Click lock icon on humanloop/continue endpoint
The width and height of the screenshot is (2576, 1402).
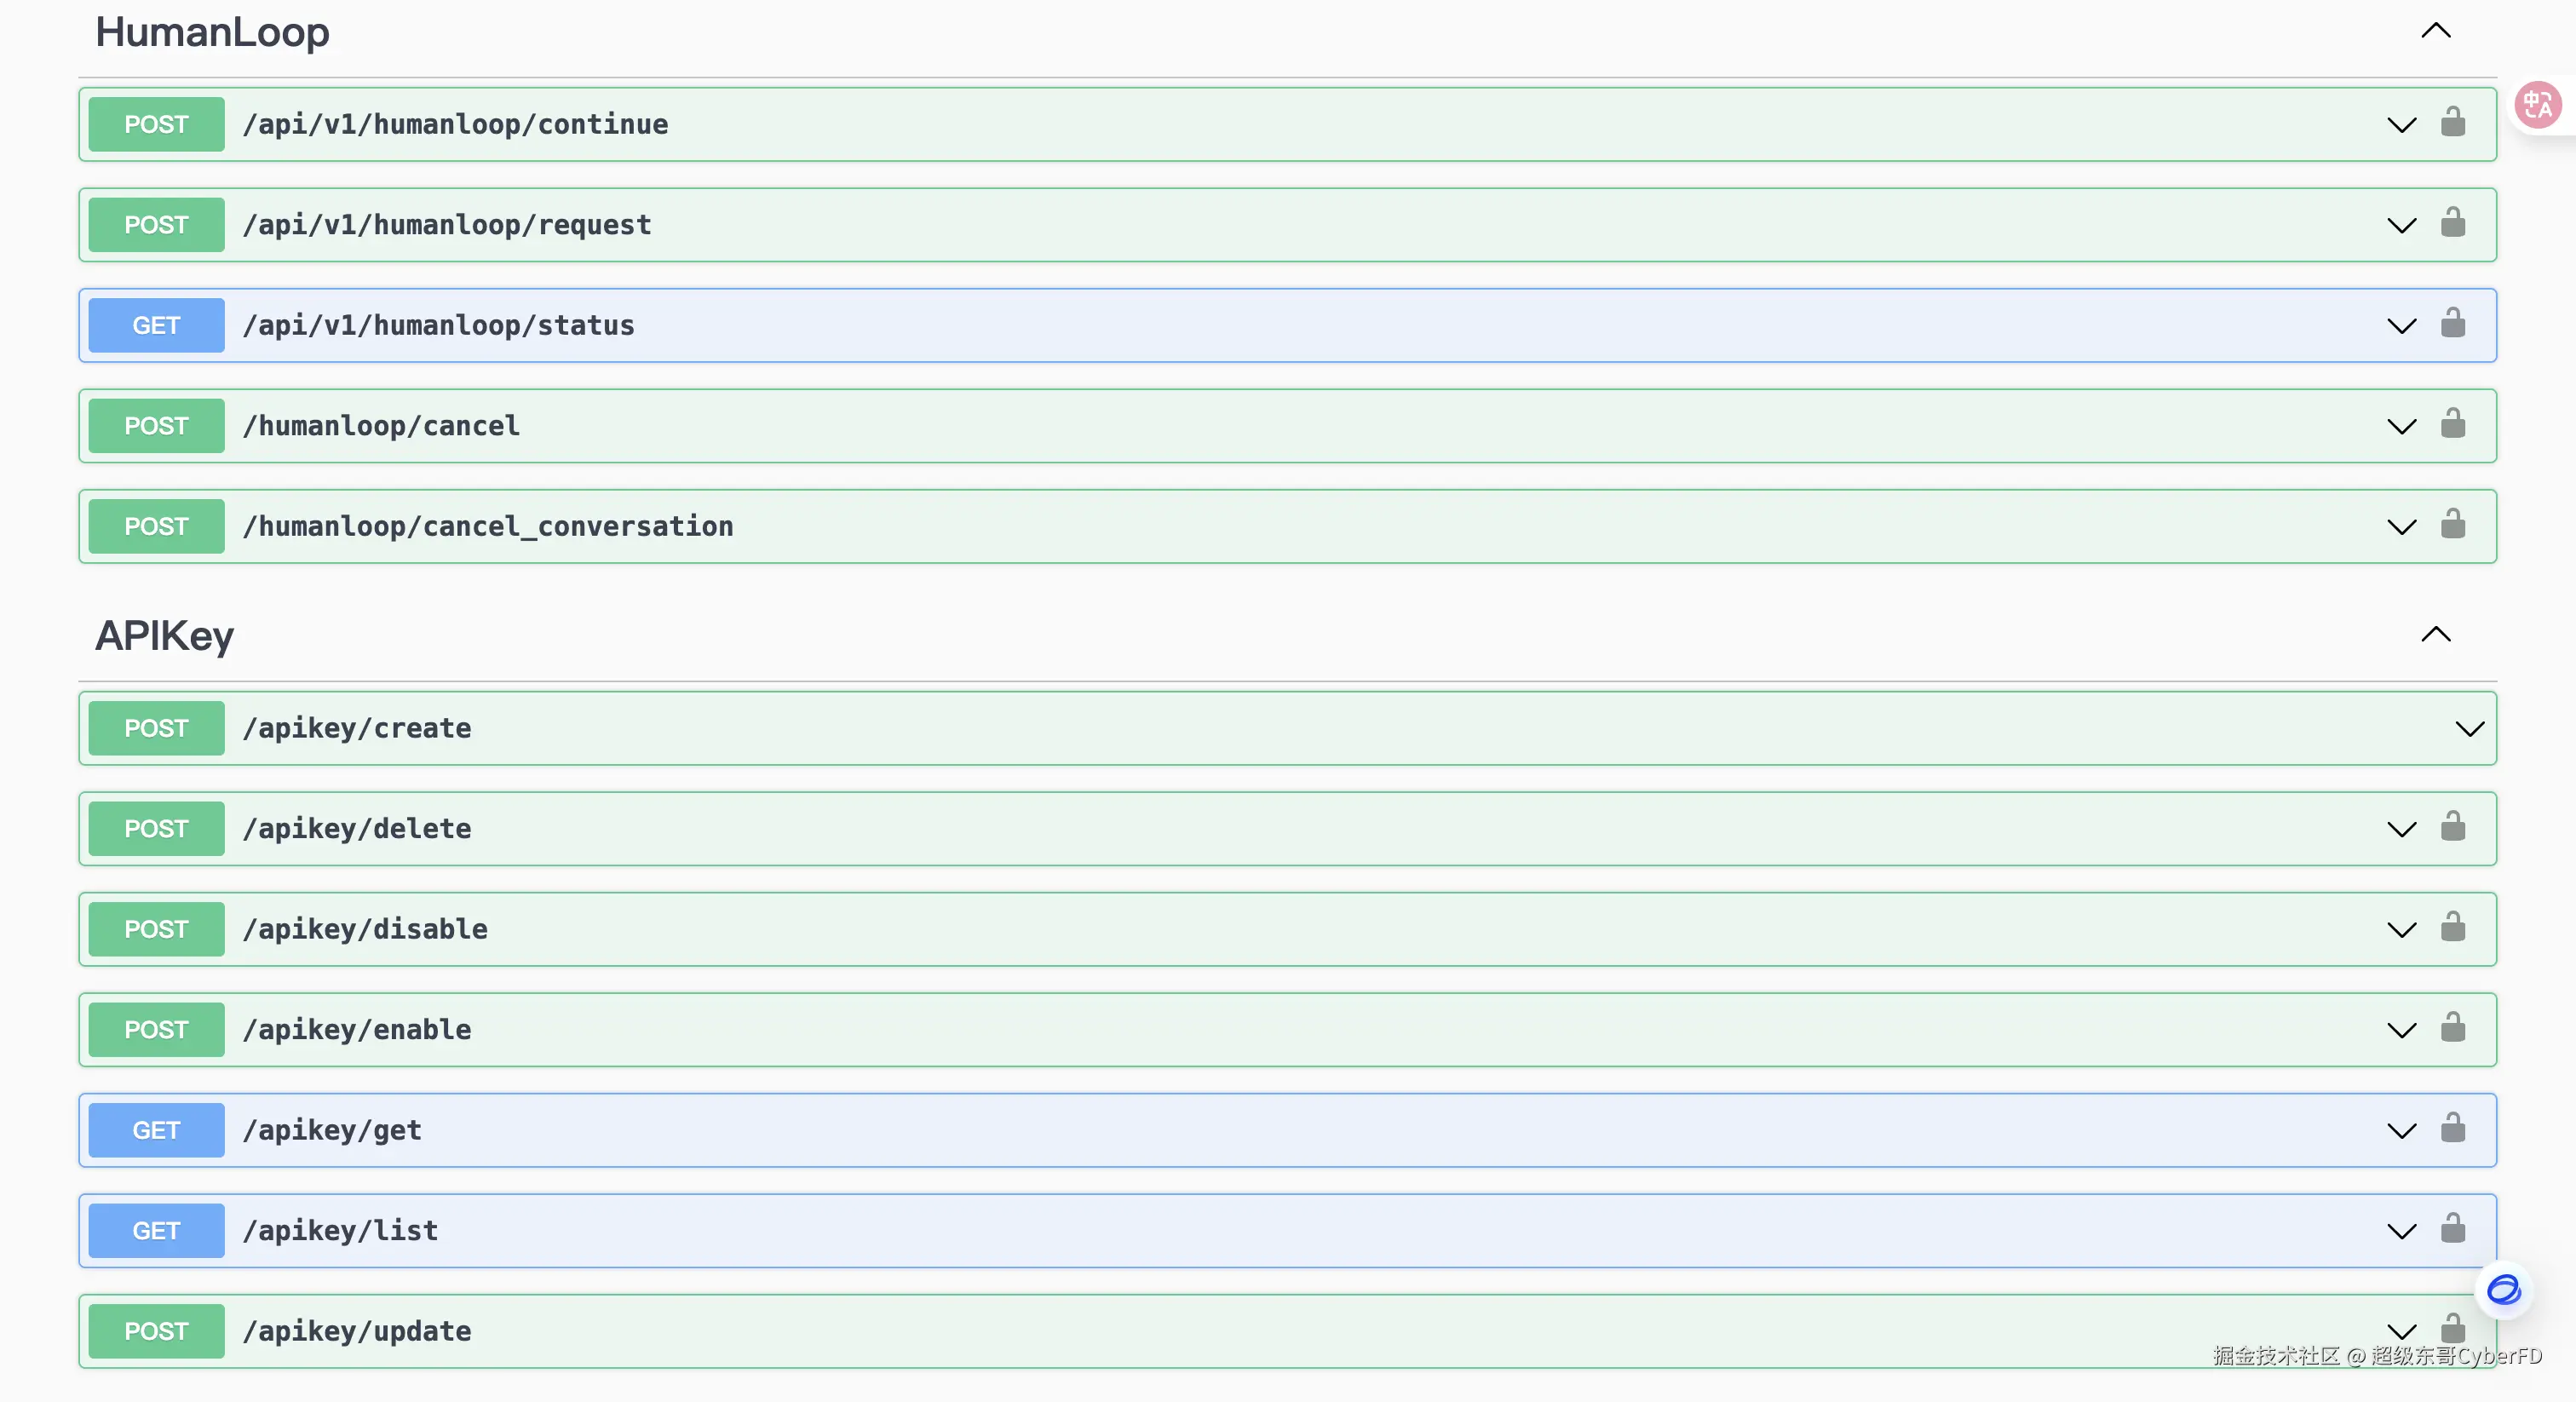coord(2452,123)
